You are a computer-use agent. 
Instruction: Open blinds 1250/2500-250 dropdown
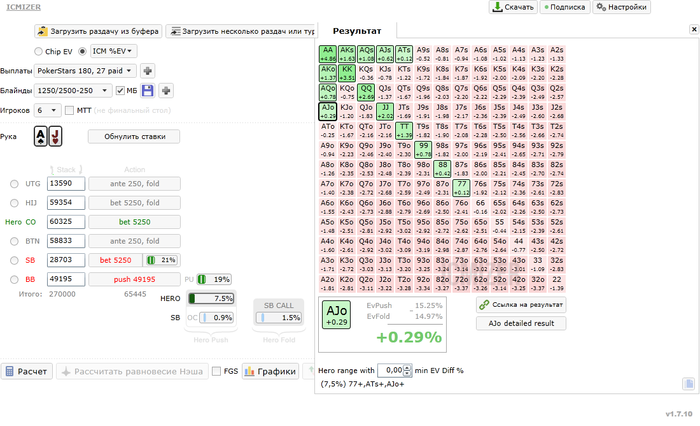click(73, 91)
